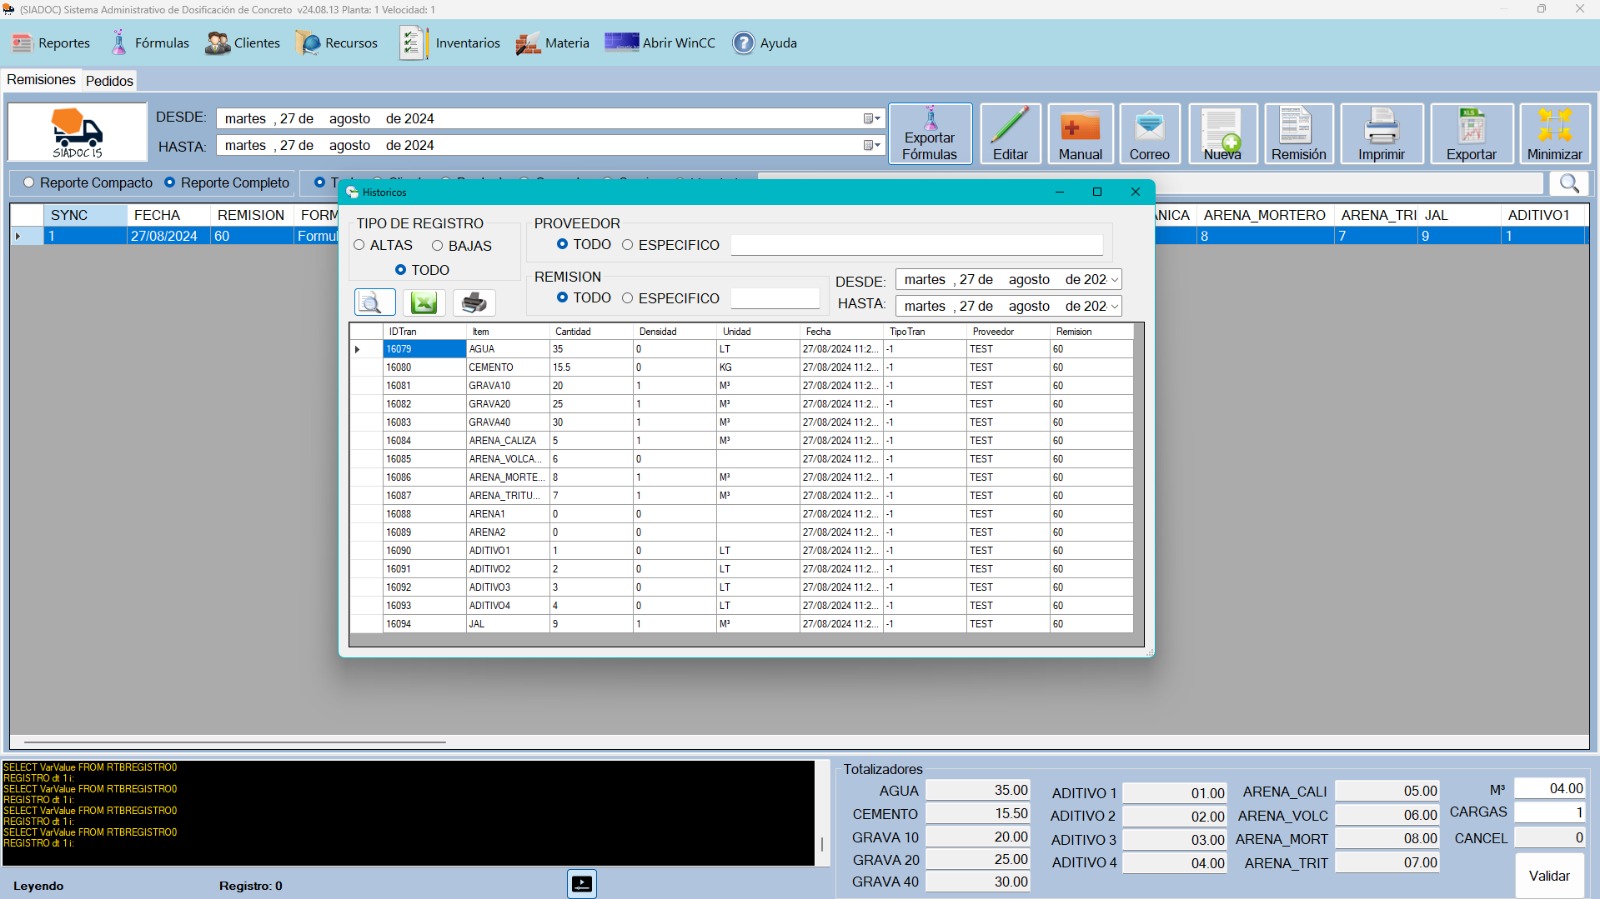Open the Inventarios menu
Image resolution: width=1600 pixels, height=899 pixels.
(x=450, y=43)
